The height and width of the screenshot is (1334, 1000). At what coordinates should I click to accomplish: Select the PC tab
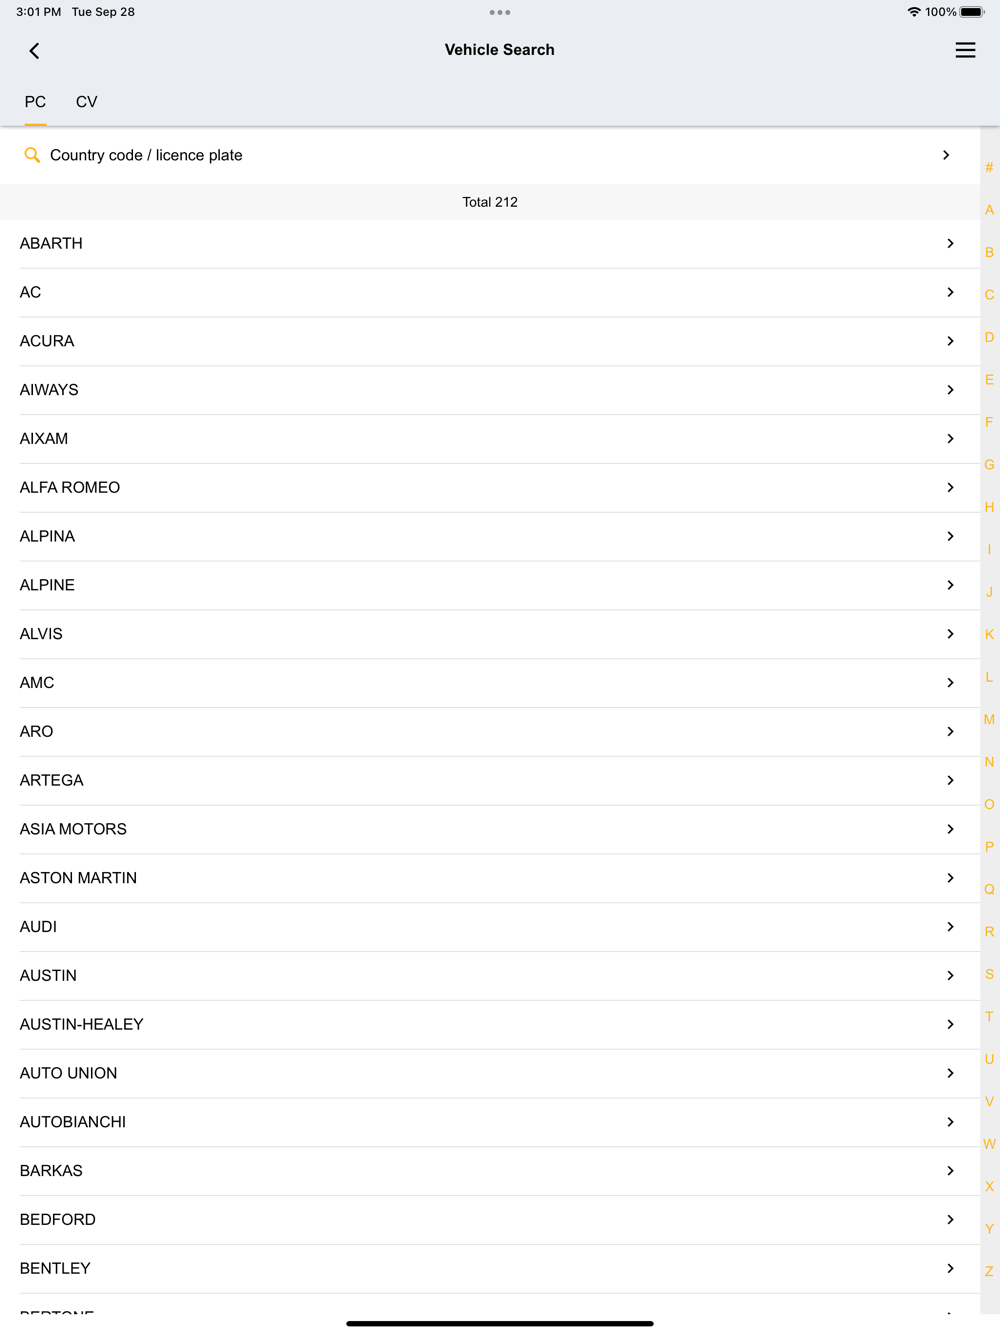(35, 102)
